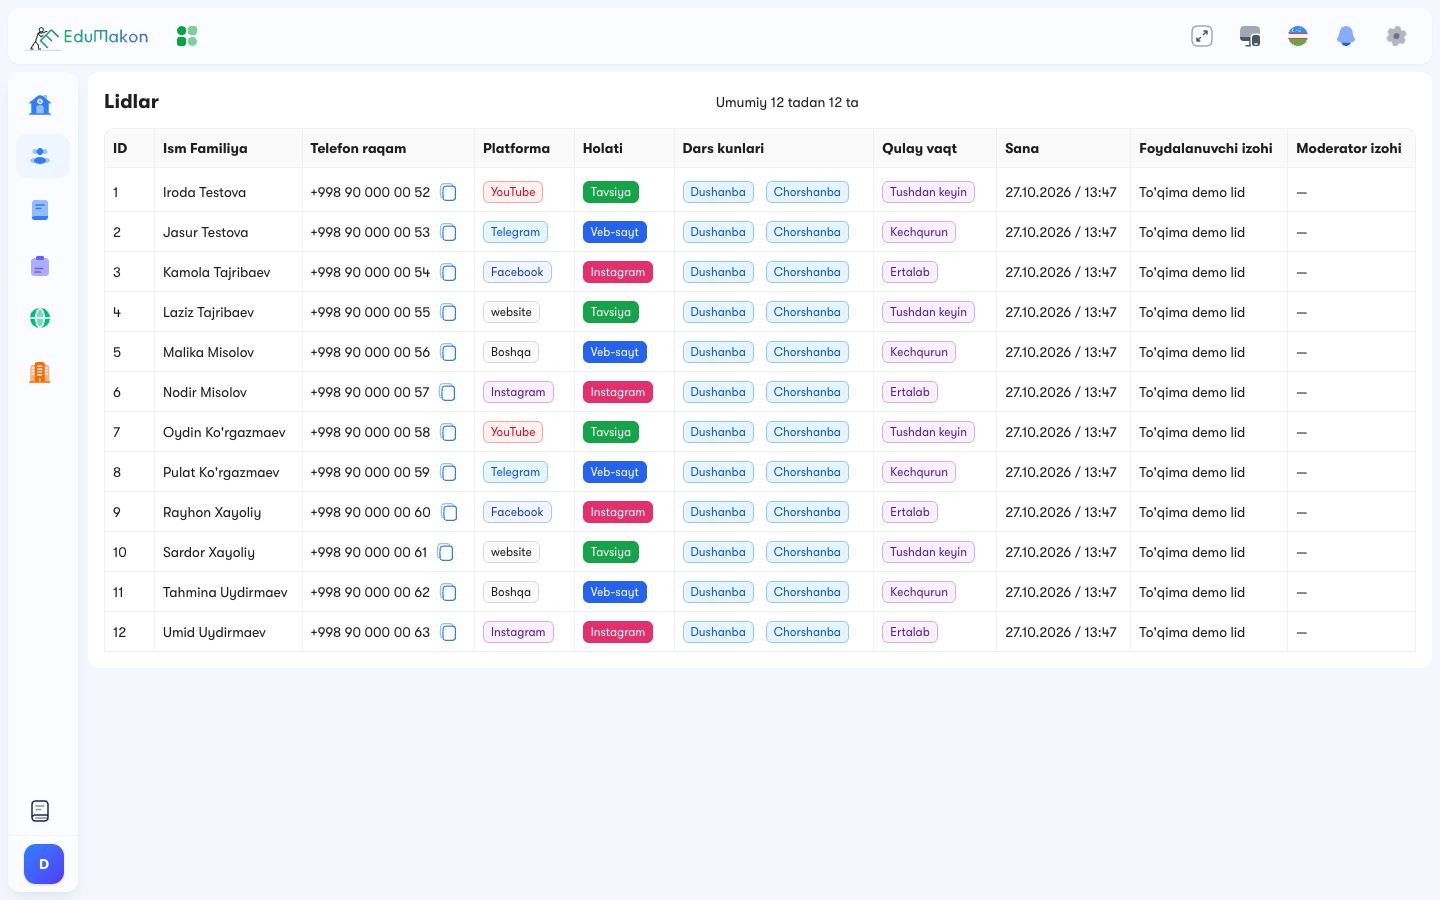Image resolution: width=1440 pixels, height=900 pixels.
Task: Open settings gear icon
Action: (x=1397, y=36)
